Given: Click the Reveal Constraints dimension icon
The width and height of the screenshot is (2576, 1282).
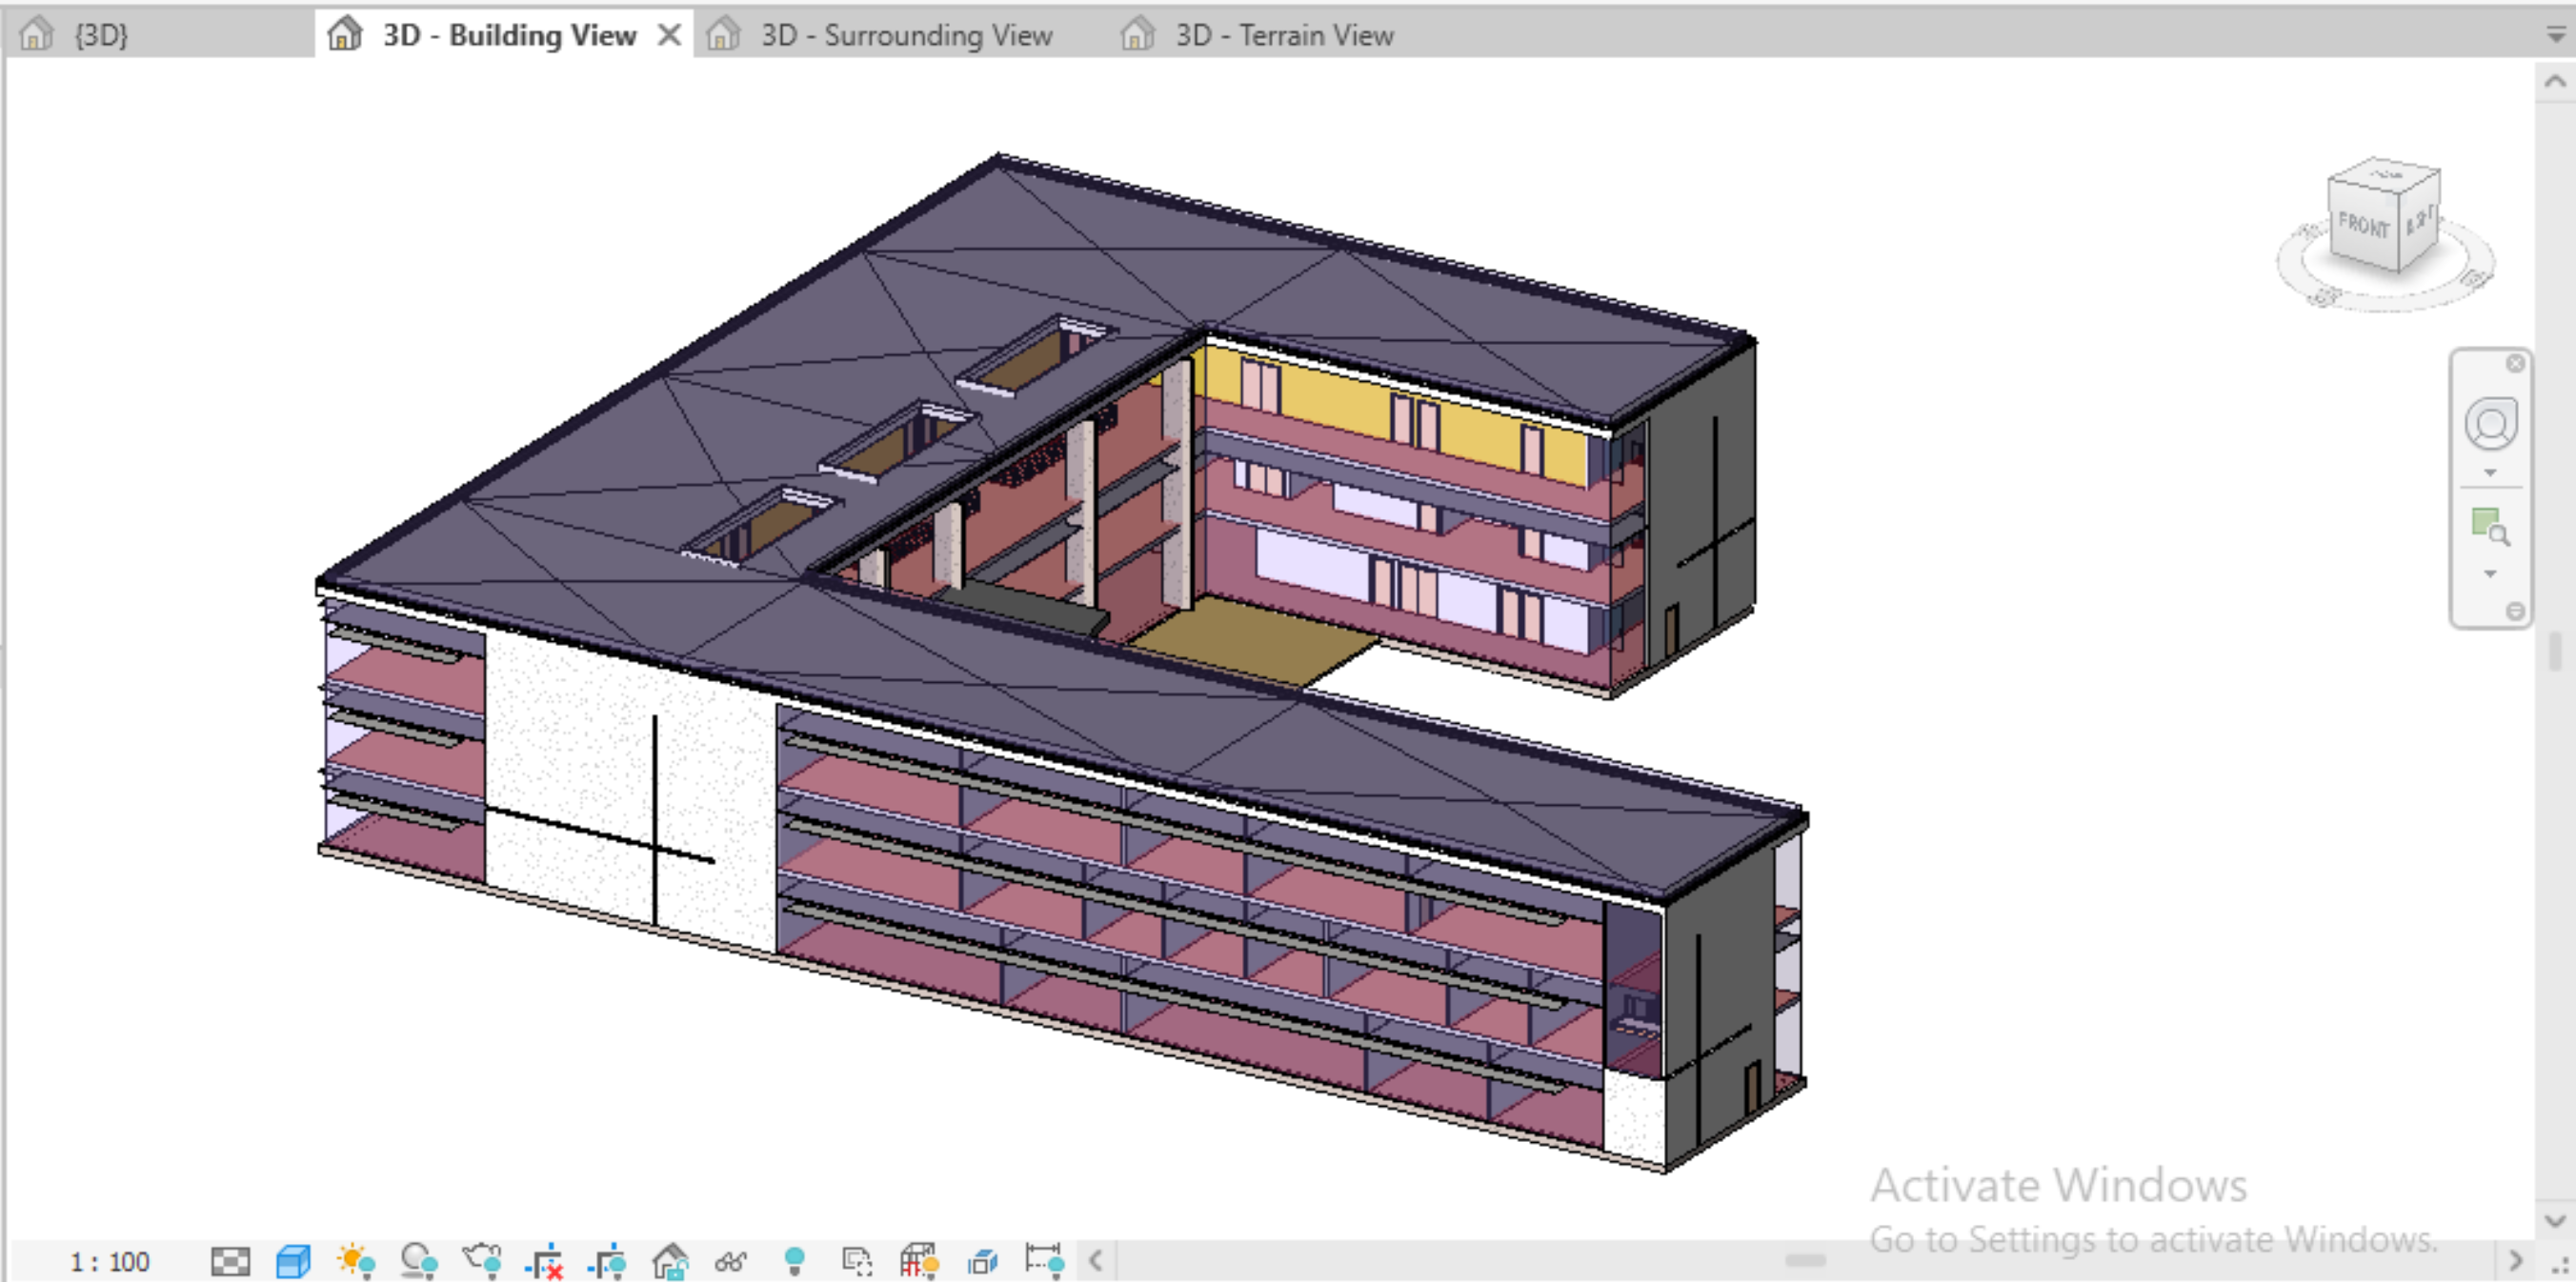Looking at the screenshot, I should click(1043, 1261).
